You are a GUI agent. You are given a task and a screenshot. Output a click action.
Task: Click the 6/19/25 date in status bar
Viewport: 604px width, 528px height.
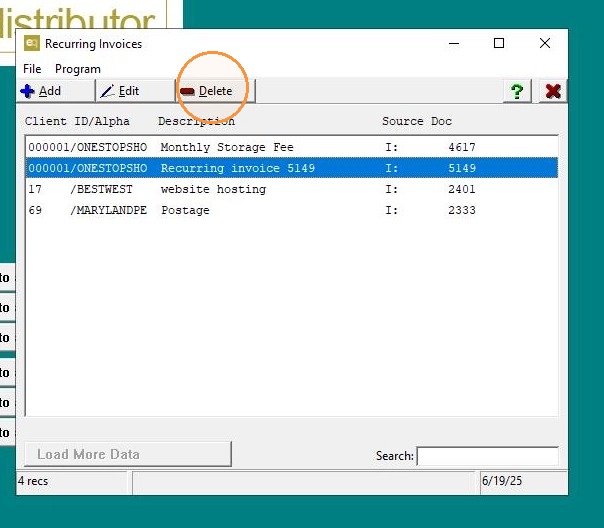click(x=502, y=481)
